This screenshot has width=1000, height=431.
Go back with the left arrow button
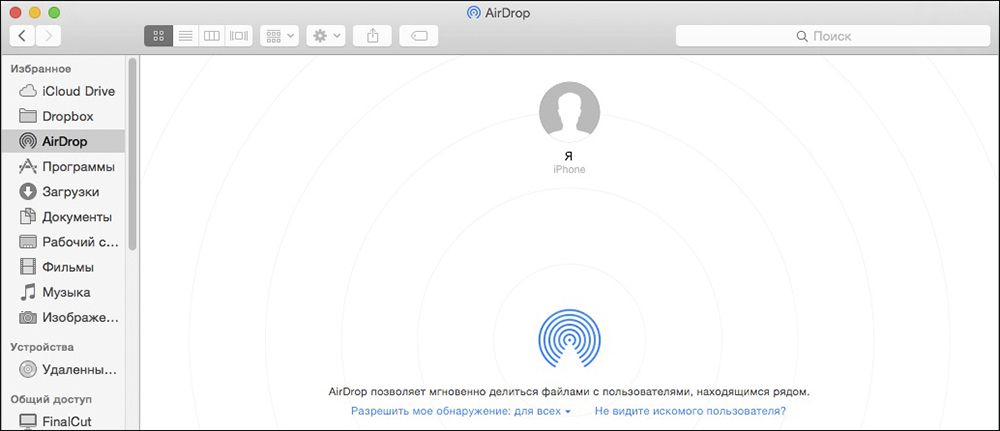point(22,36)
